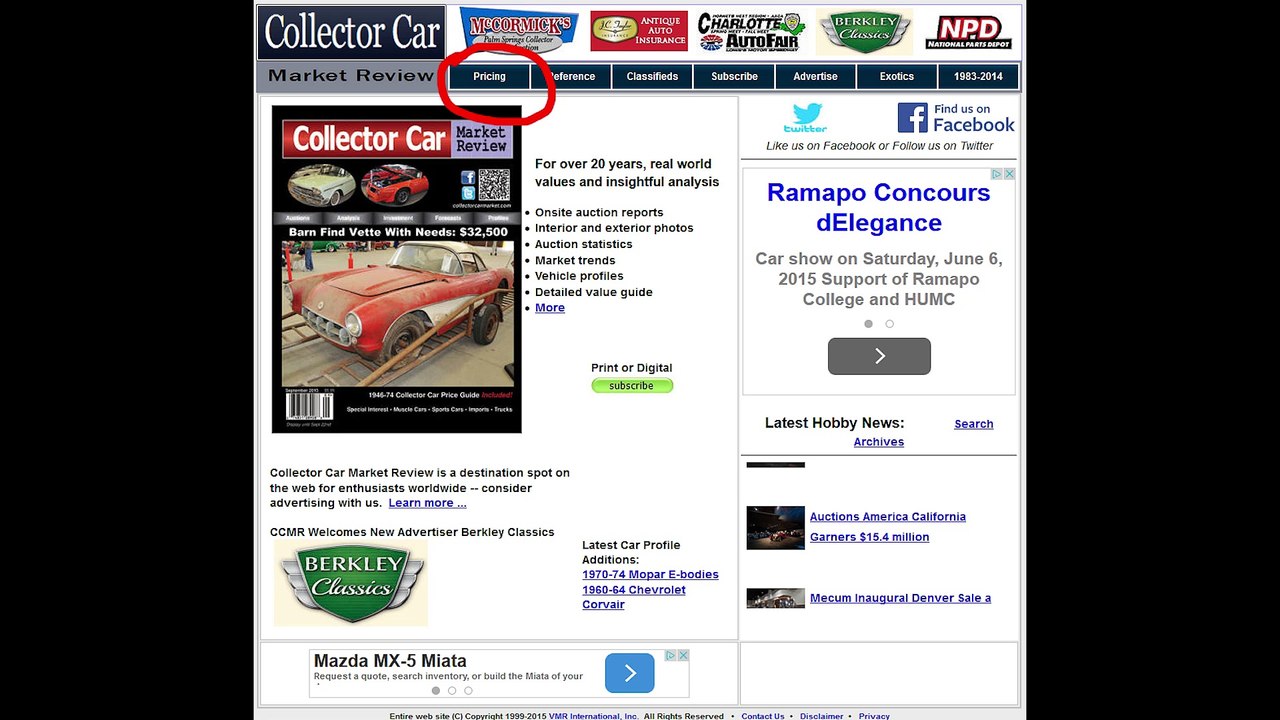Click 'Onsite auction reports' bullet text

[599, 212]
